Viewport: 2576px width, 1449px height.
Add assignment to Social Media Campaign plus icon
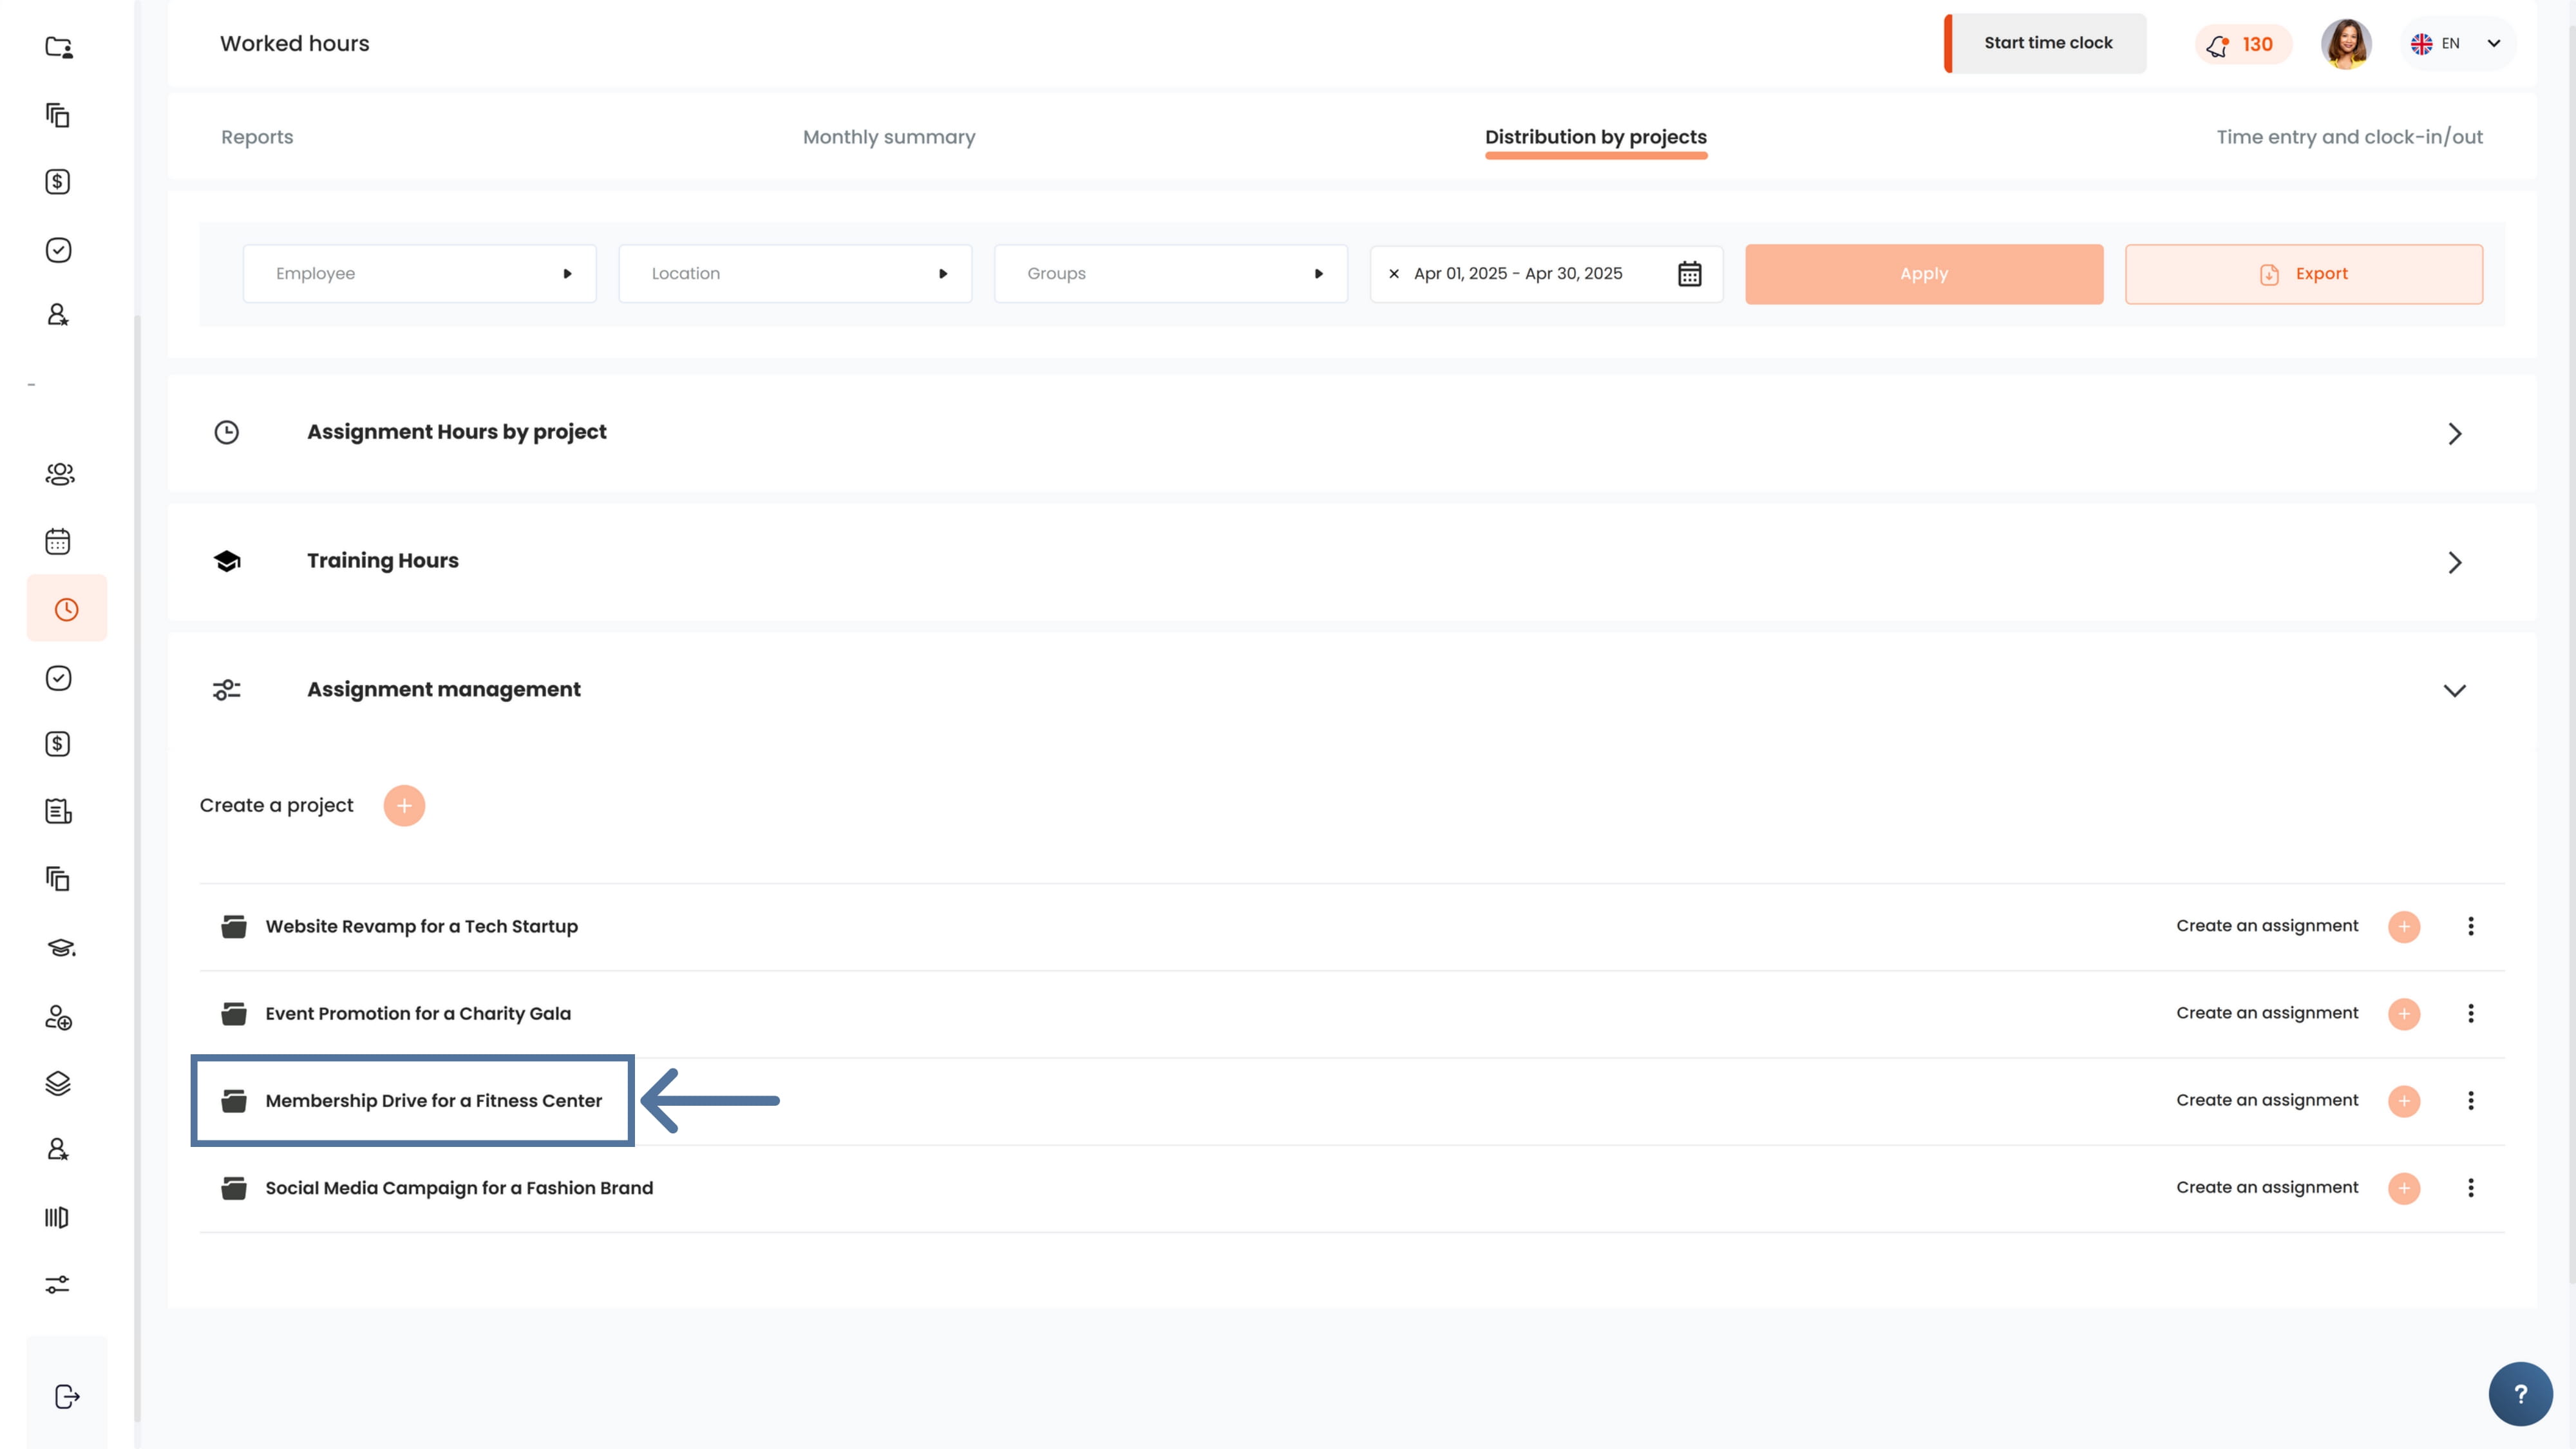(x=2404, y=1188)
